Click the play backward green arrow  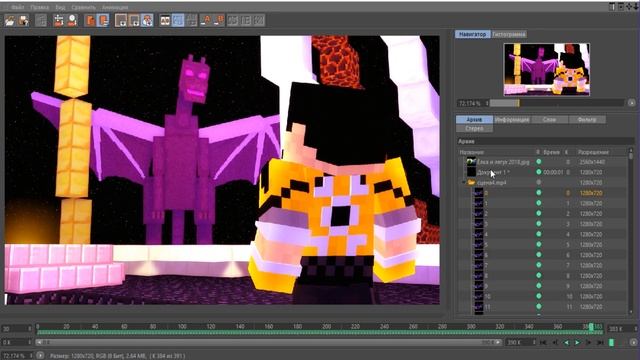coord(566,342)
